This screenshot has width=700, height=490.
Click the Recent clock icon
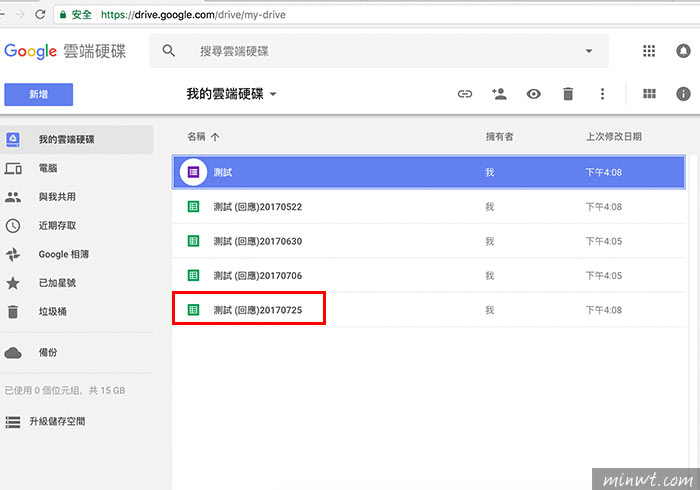click(13, 226)
